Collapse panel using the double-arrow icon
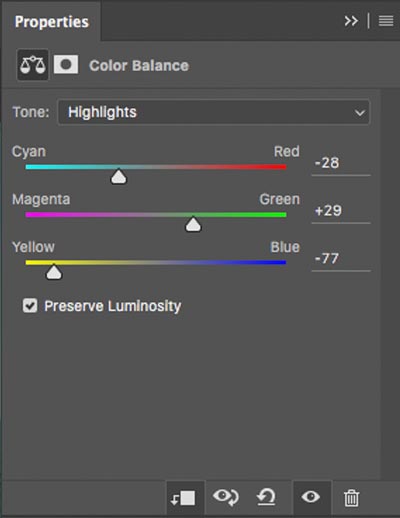This screenshot has width=400, height=518. (351, 21)
